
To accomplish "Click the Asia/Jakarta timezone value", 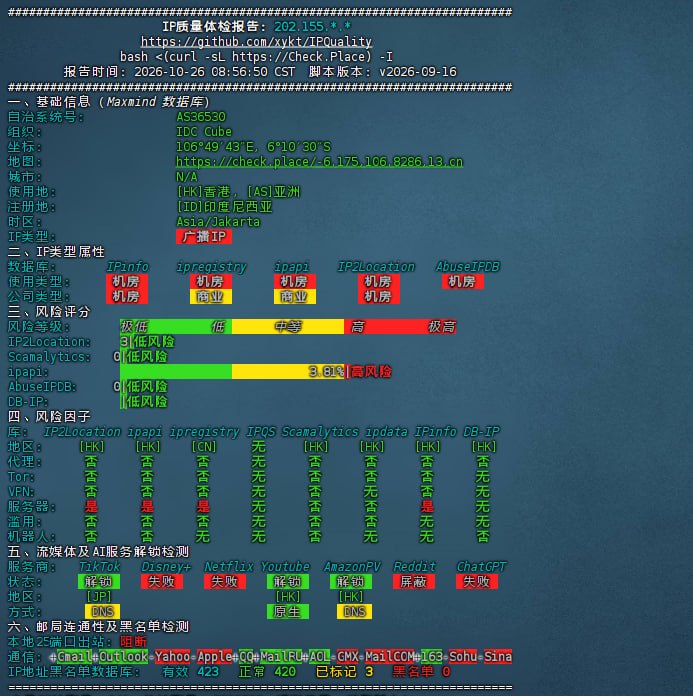I will (218, 221).
